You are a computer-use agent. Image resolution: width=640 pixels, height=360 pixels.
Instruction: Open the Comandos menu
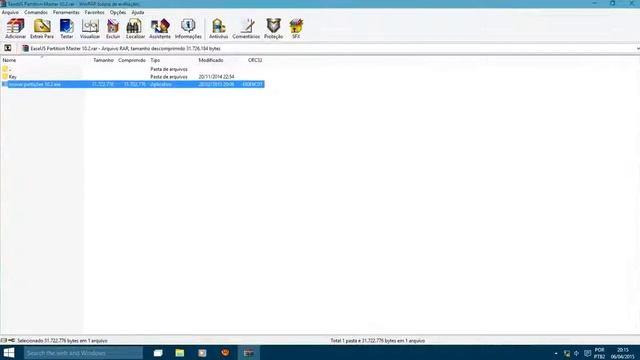(x=36, y=12)
